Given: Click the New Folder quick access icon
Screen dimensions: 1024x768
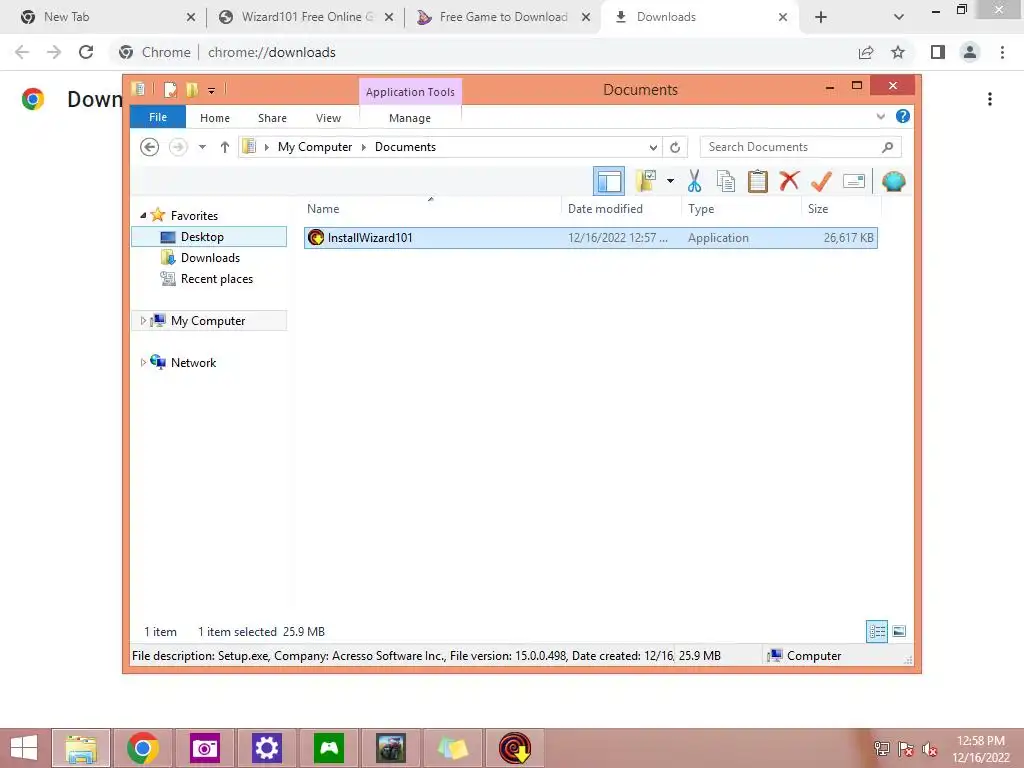Looking at the screenshot, I should 192,89.
